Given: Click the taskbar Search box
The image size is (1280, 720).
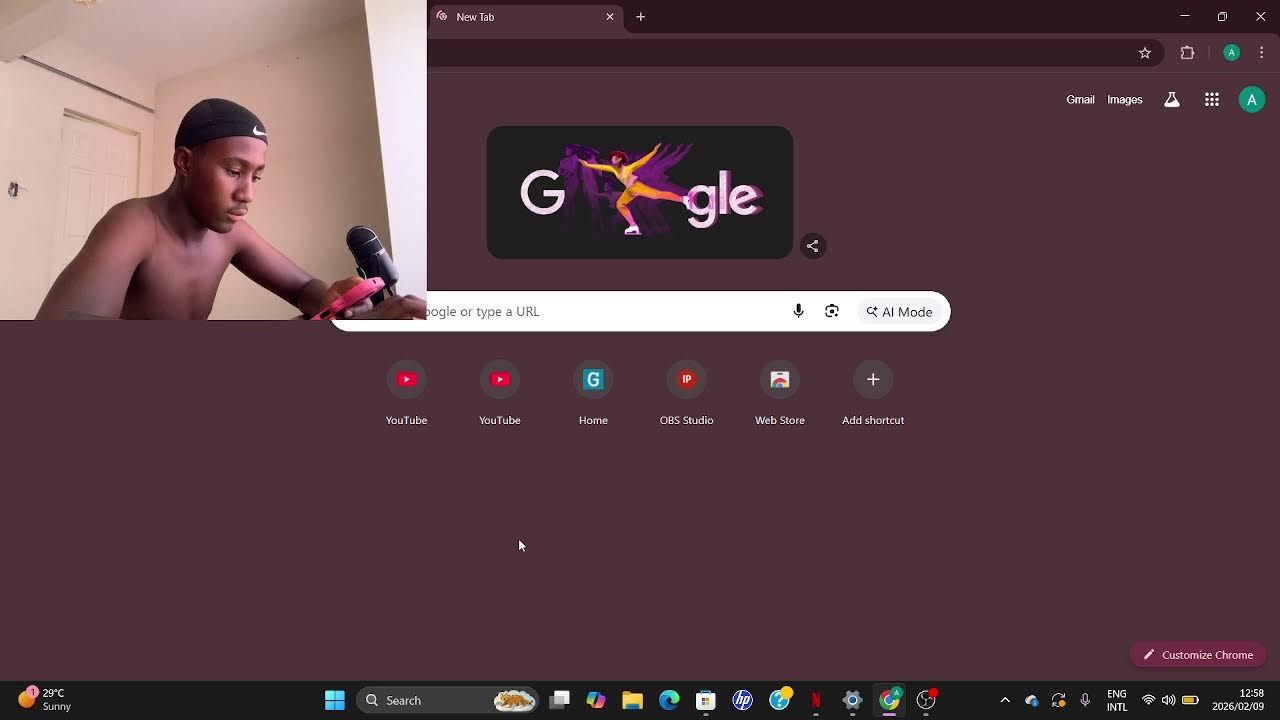Looking at the screenshot, I should 448,700.
